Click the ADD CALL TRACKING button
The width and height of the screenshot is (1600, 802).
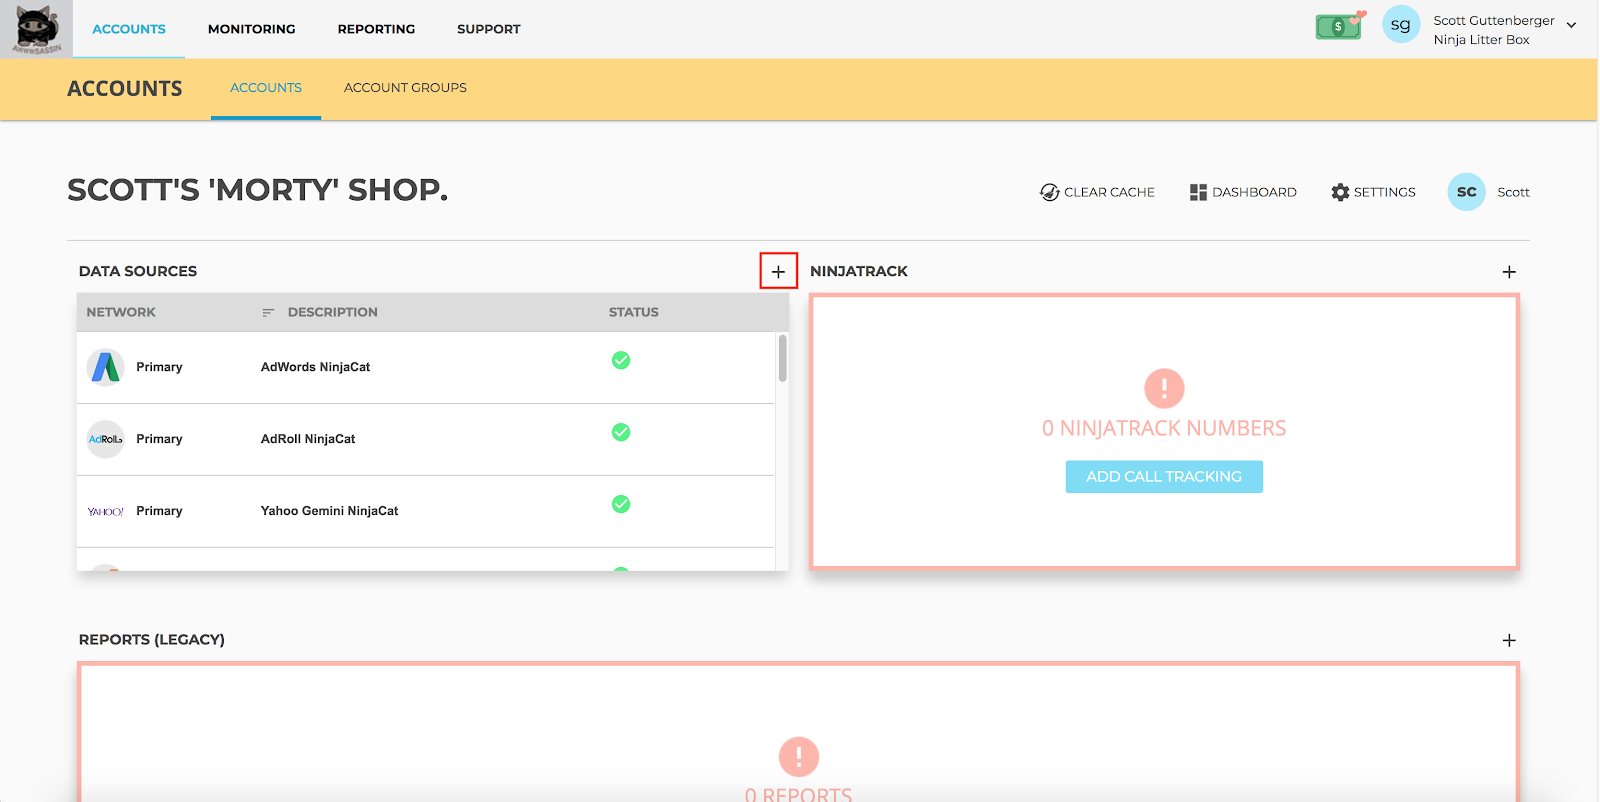pos(1164,477)
